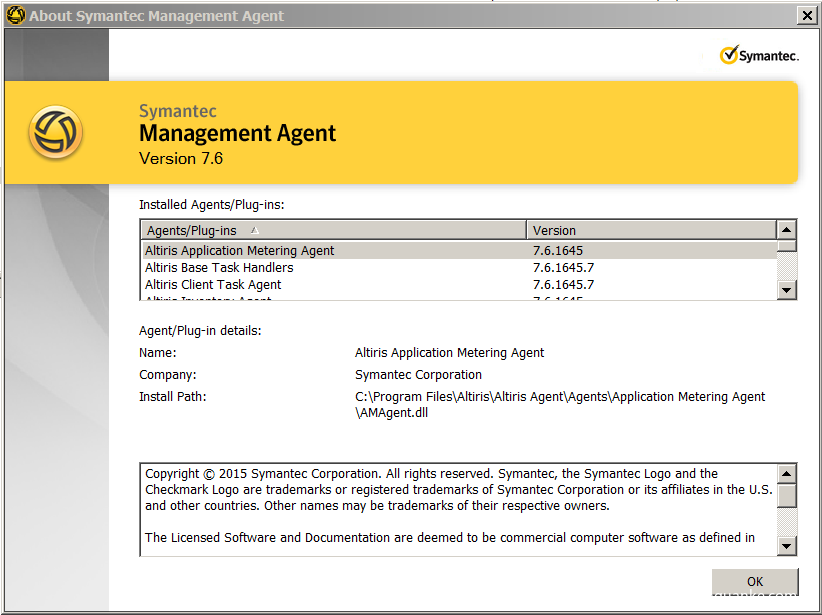
Task: Select the partially visible Altiris Inventory Agent row
Action: tap(459, 297)
